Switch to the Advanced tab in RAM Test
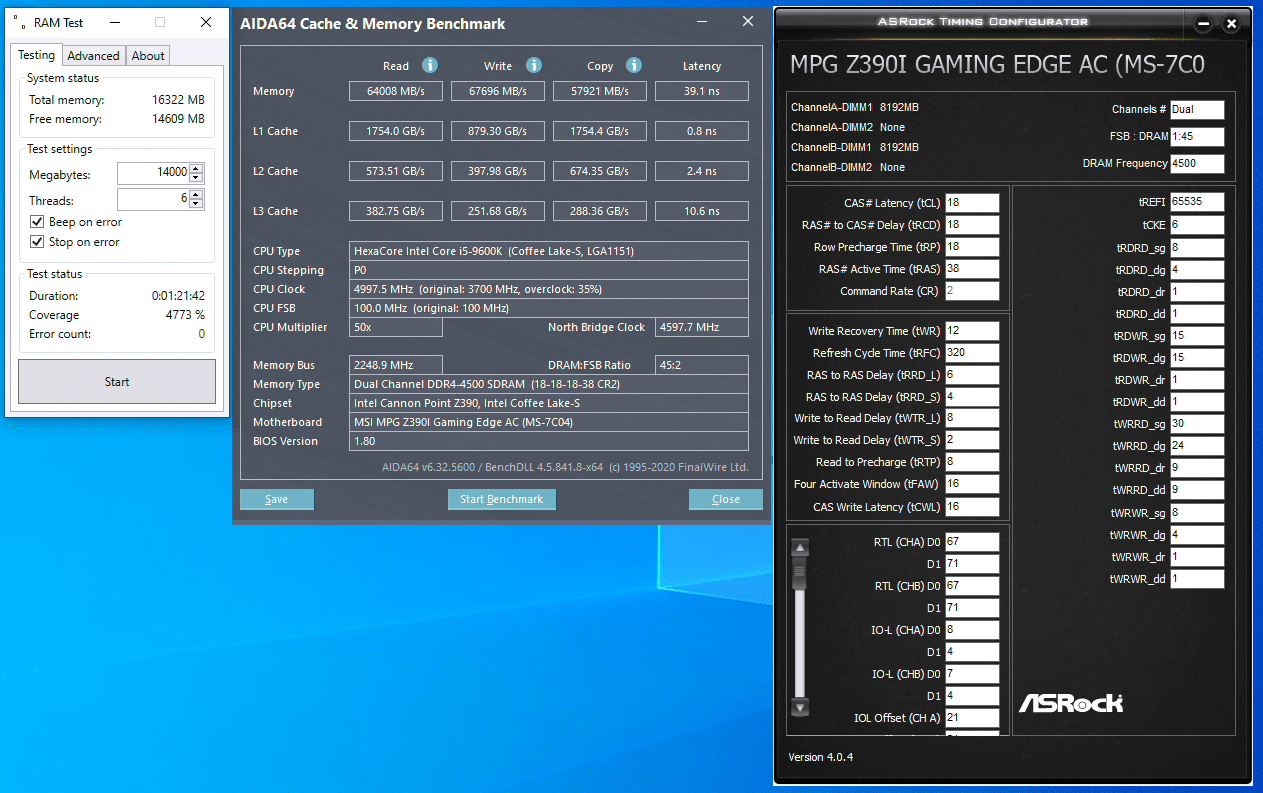This screenshot has width=1263, height=793. (x=94, y=56)
